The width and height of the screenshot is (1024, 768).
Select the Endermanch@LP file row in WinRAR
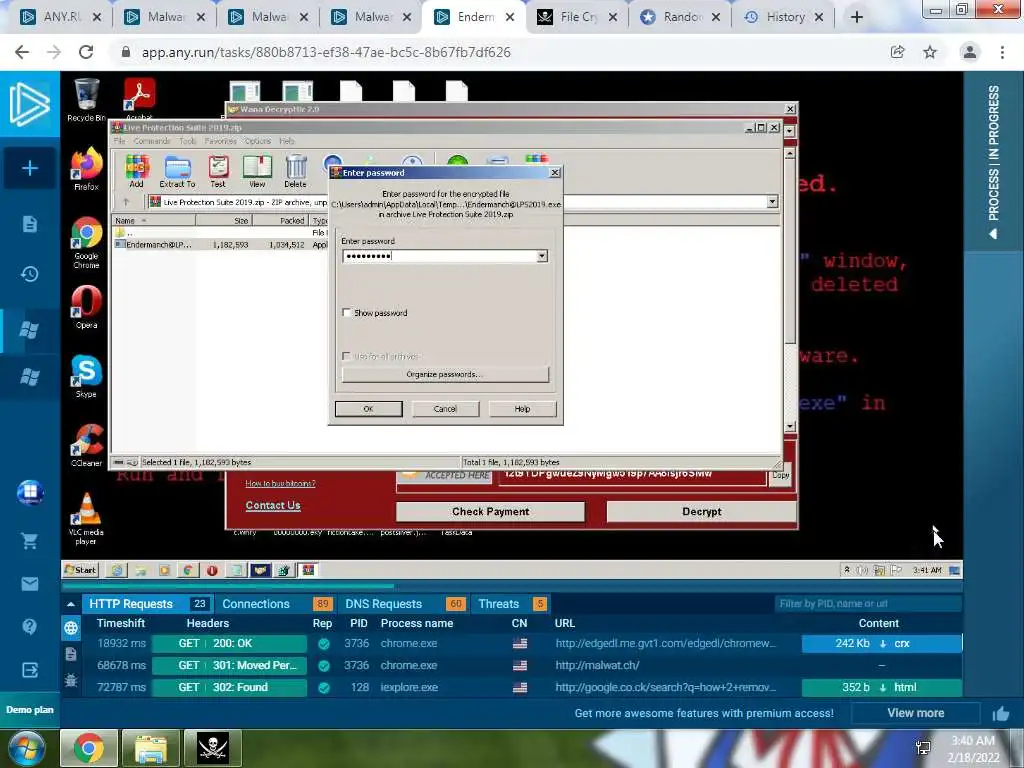click(x=219, y=244)
